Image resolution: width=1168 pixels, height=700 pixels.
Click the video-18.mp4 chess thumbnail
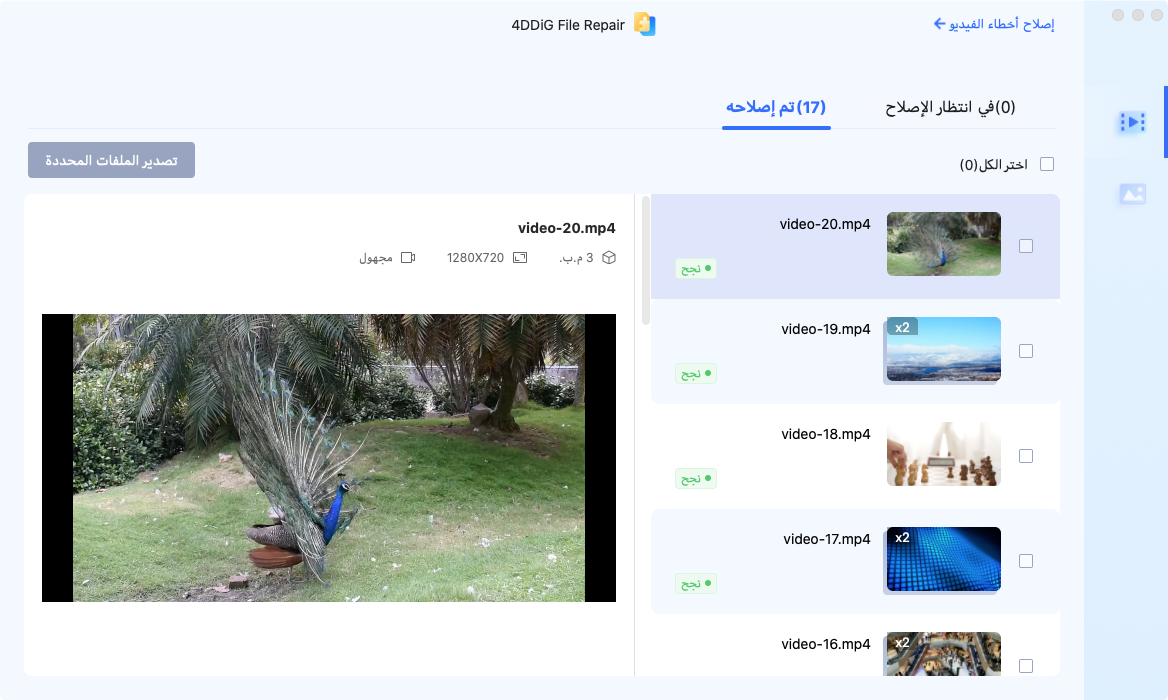click(942, 454)
